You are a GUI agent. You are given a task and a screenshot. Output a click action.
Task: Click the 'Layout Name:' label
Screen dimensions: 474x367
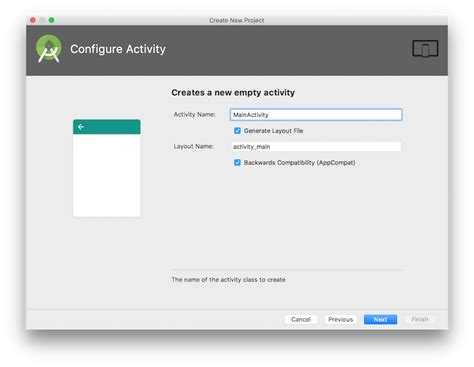tap(193, 146)
